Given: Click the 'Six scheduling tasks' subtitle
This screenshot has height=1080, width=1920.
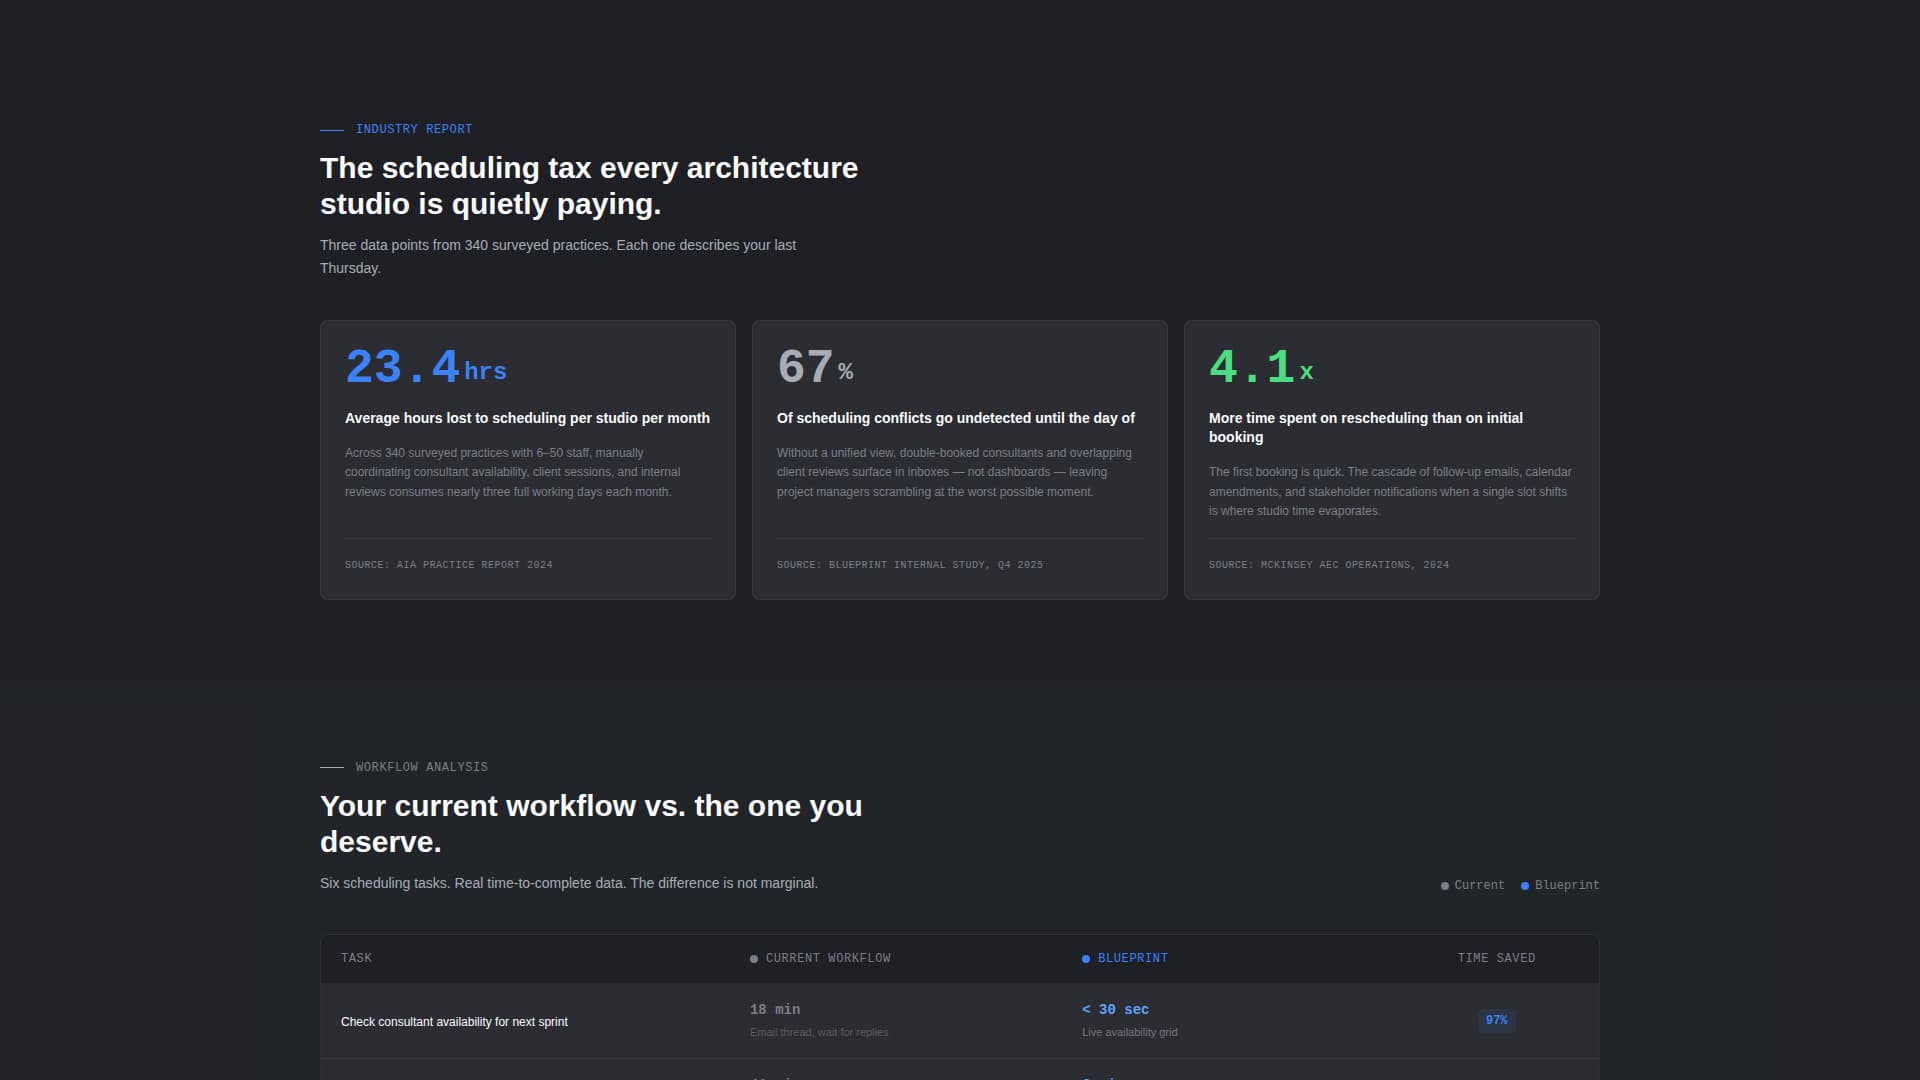Looking at the screenshot, I should (569, 883).
